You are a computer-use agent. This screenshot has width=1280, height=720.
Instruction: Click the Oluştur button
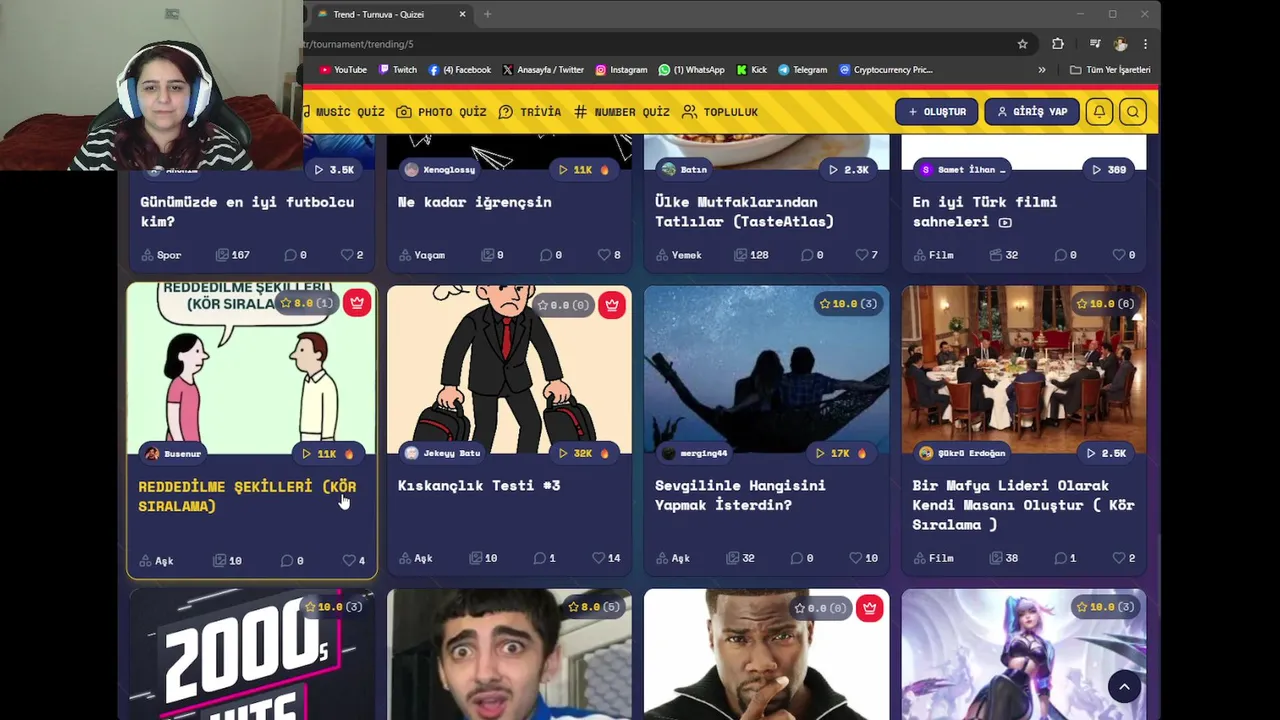coord(936,112)
